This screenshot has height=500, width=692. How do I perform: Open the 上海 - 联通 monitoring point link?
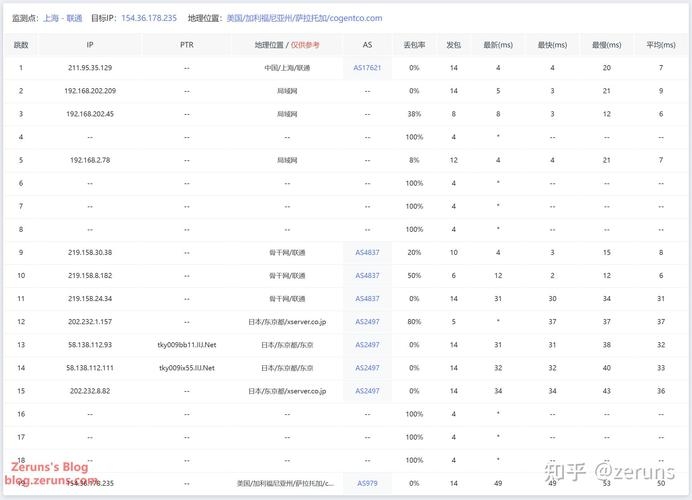pos(63,18)
